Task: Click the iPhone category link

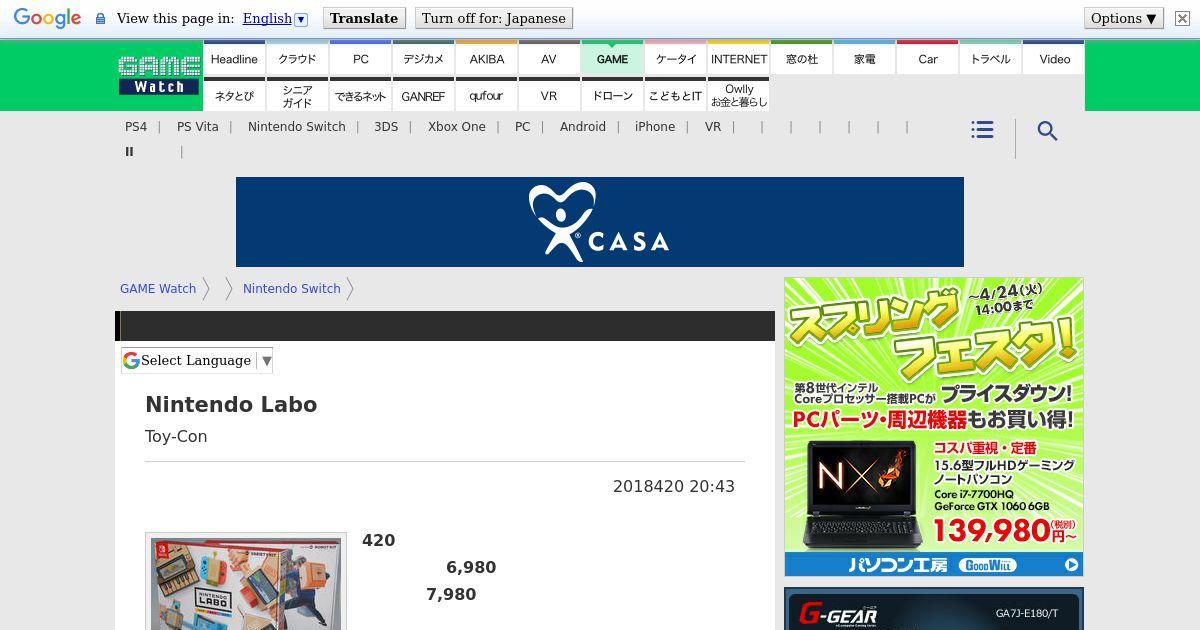Action: coord(655,127)
